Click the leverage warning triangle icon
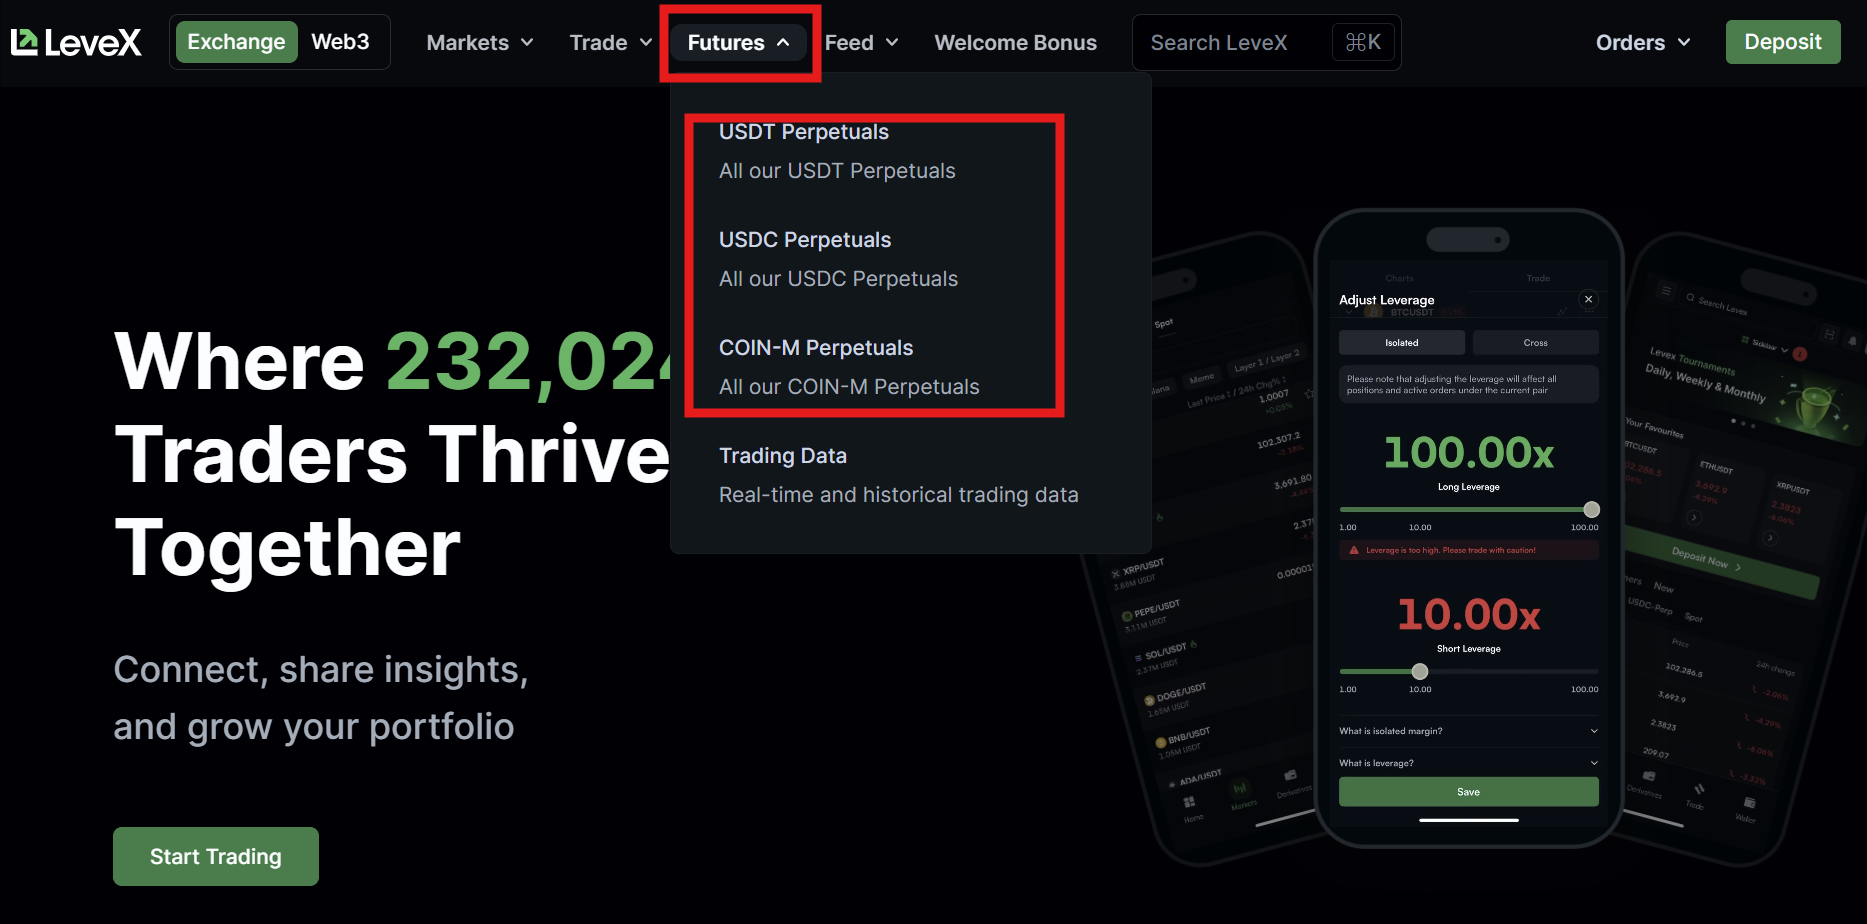1867x924 pixels. pyautogui.click(x=1354, y=550)
